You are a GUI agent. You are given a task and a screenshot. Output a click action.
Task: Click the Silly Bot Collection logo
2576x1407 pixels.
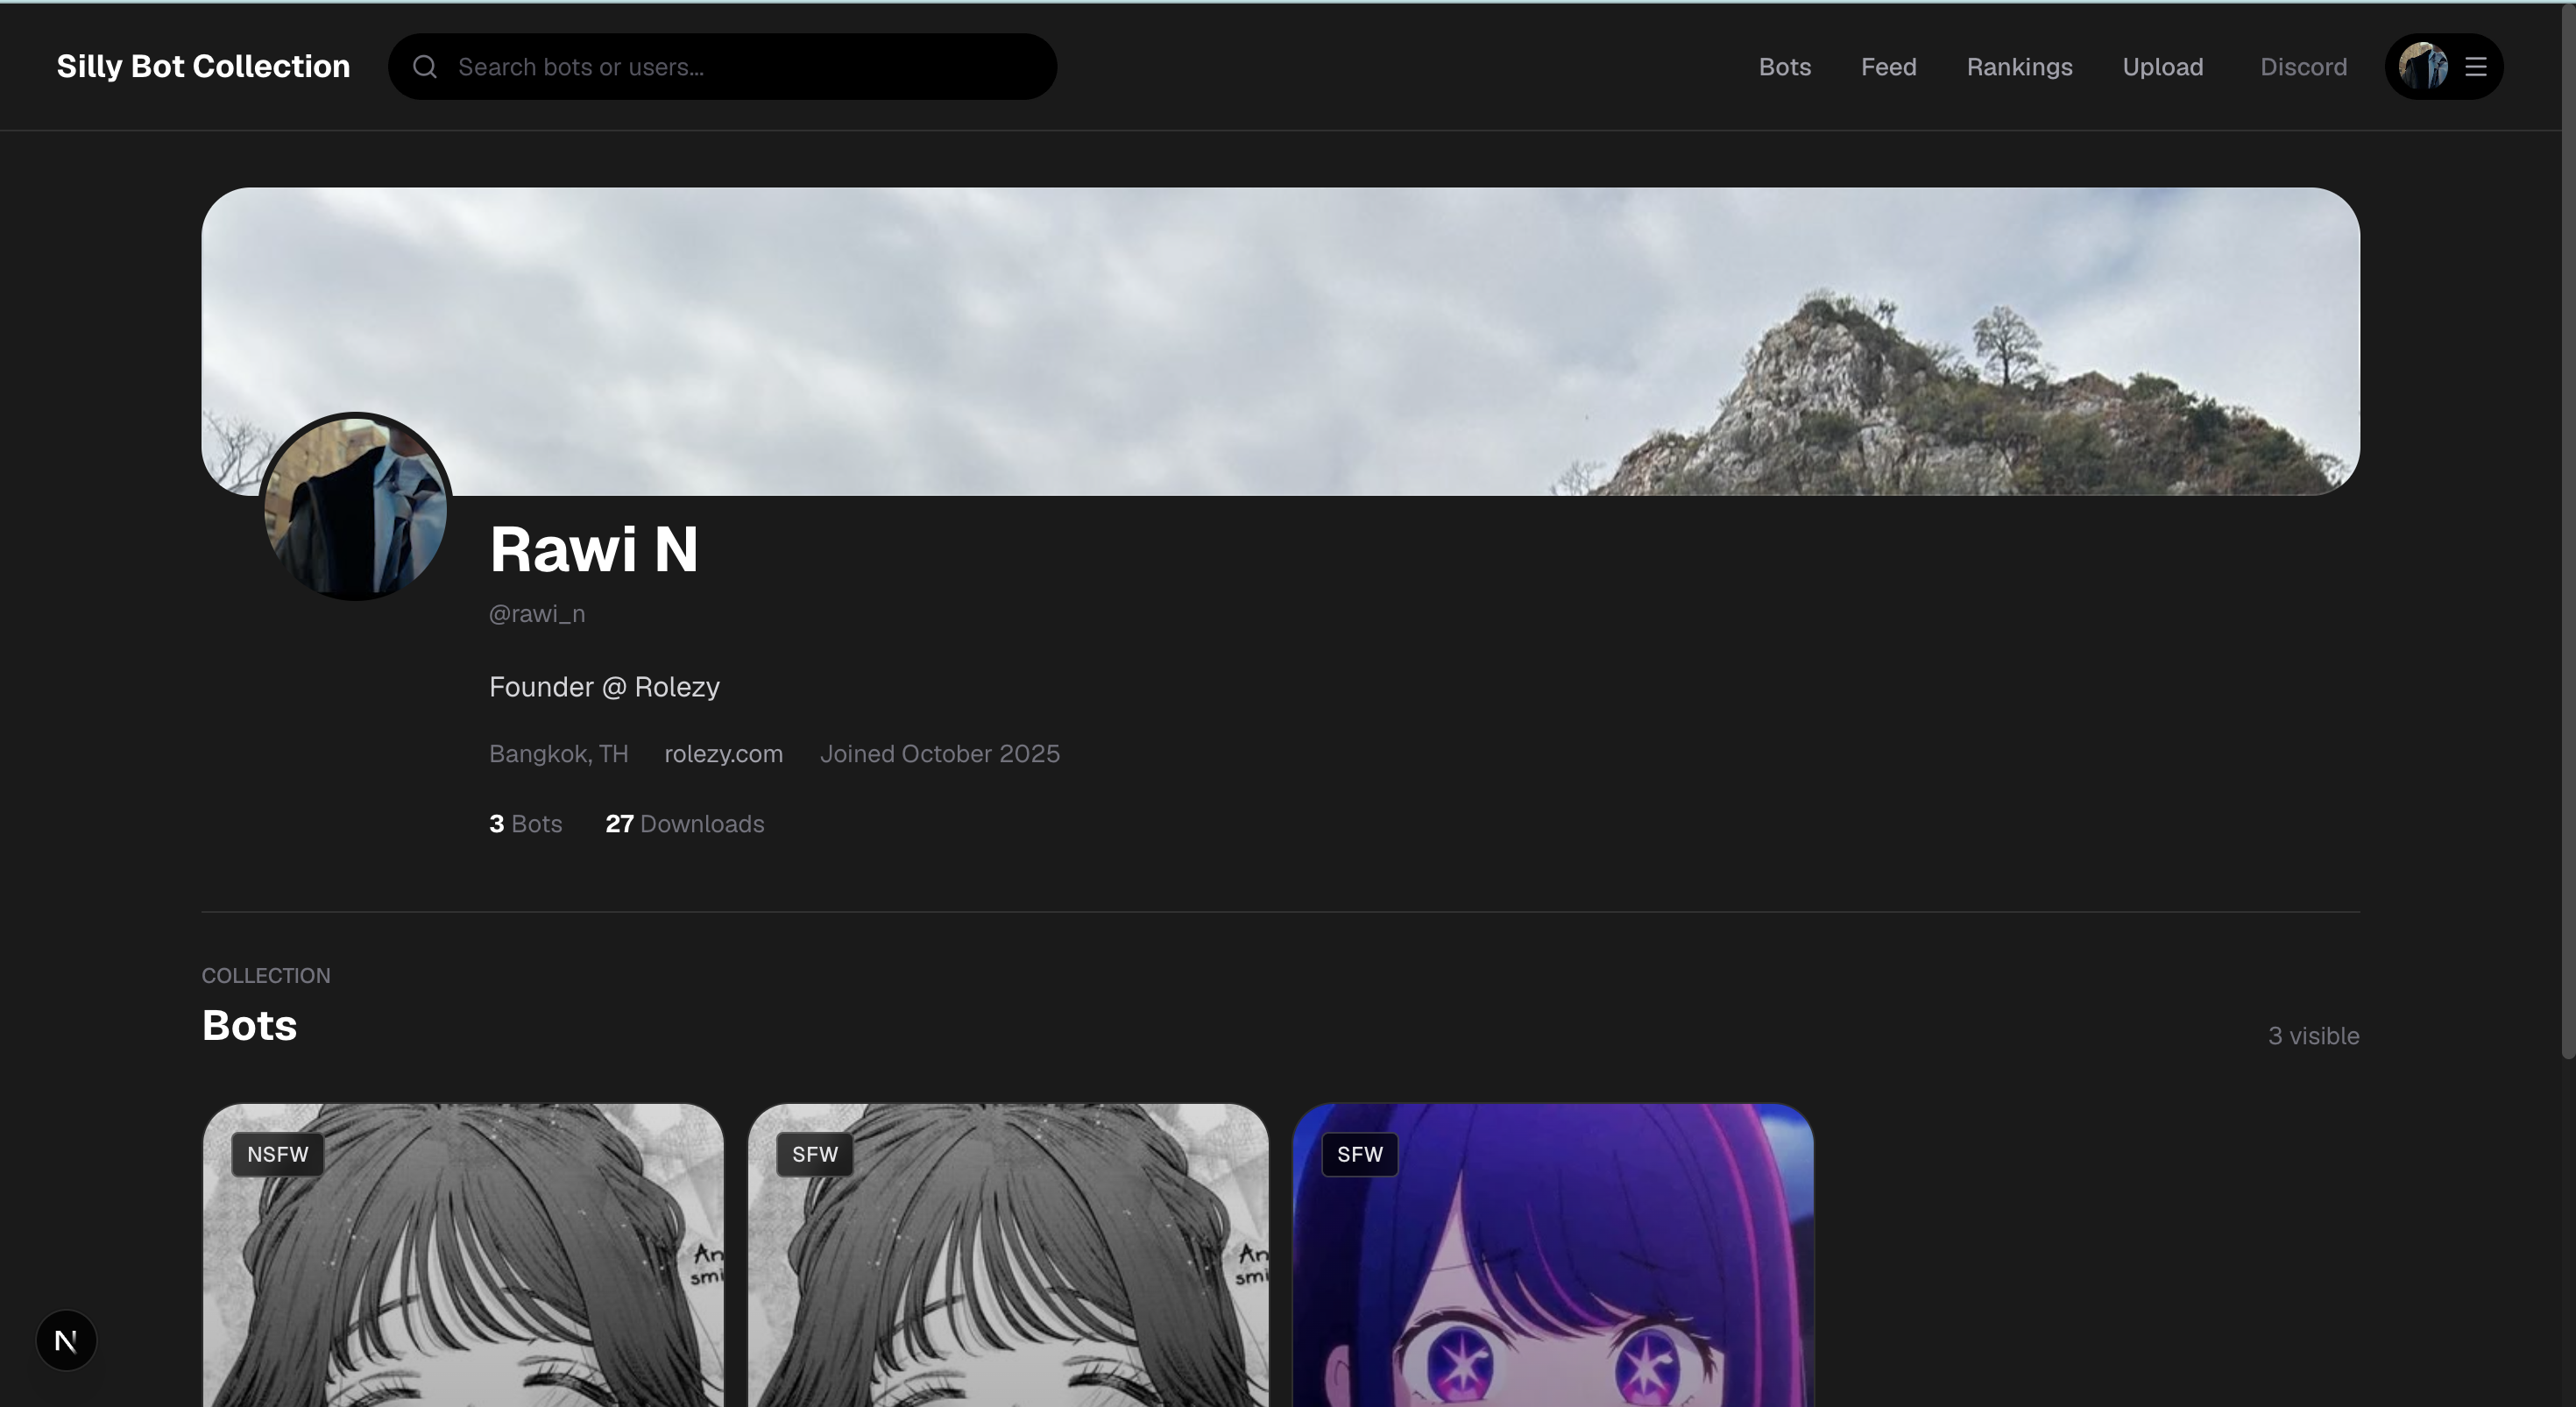pos(203,66)
